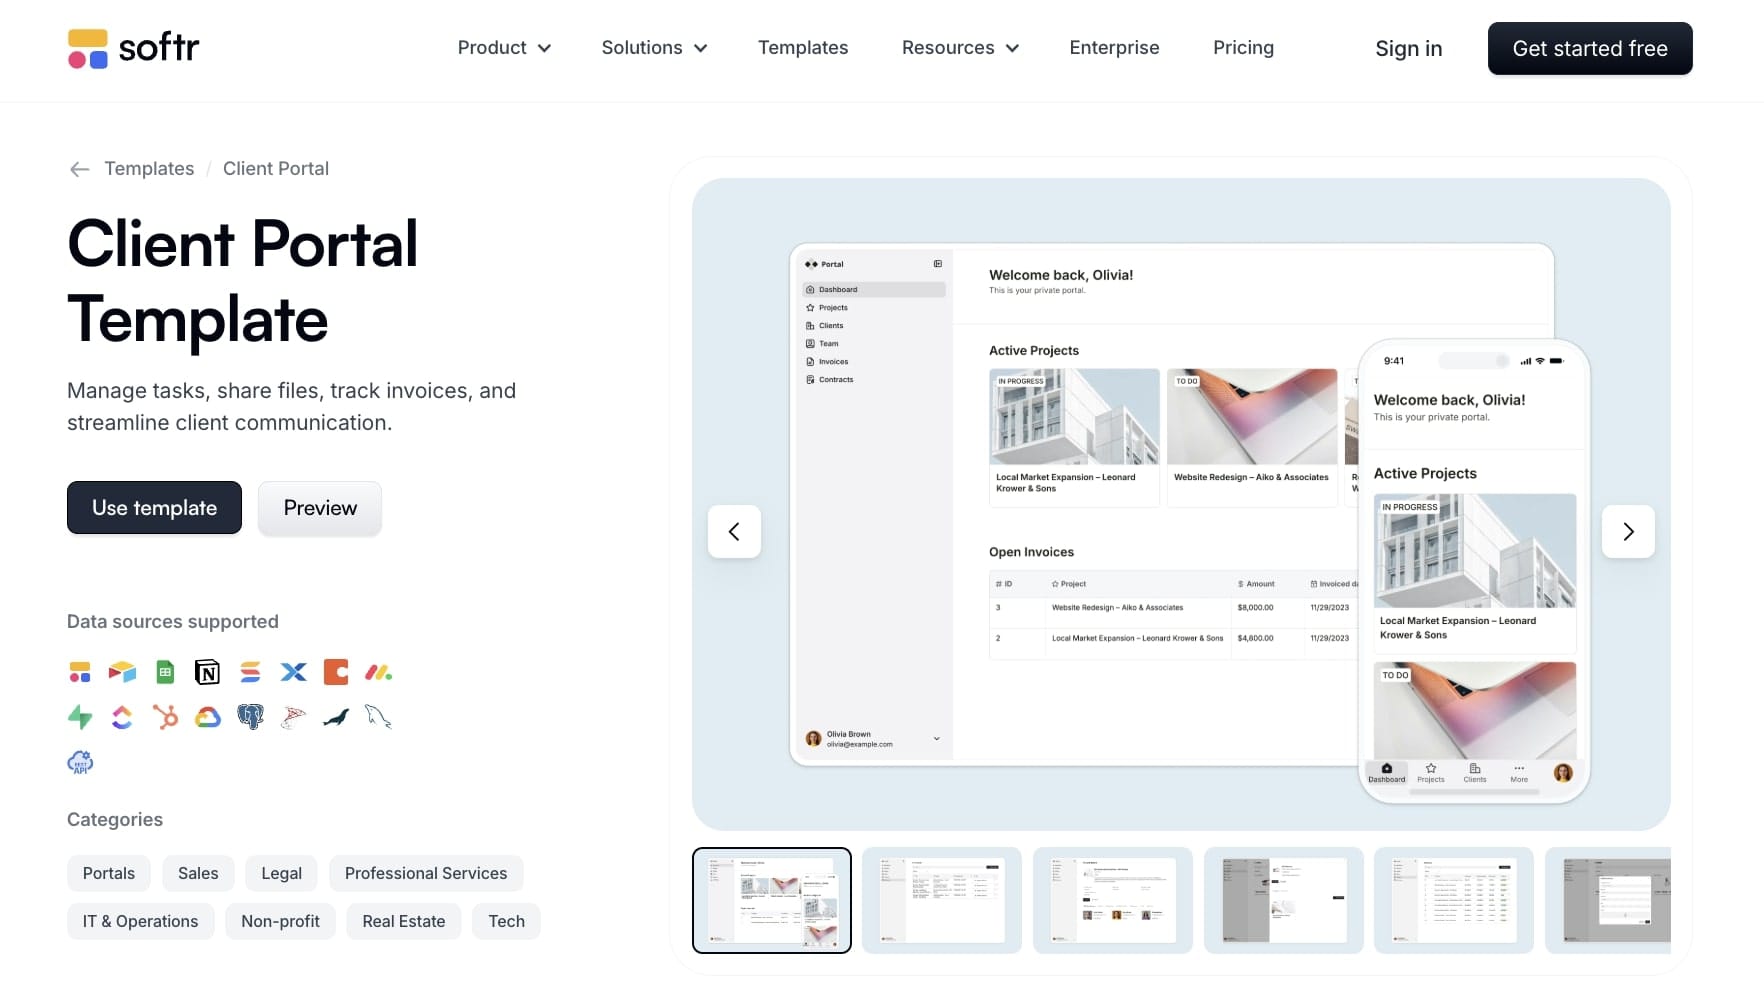Select the Real Estate category tag
This screenshot has width=1764, height=990.
[x=403, y=921]
